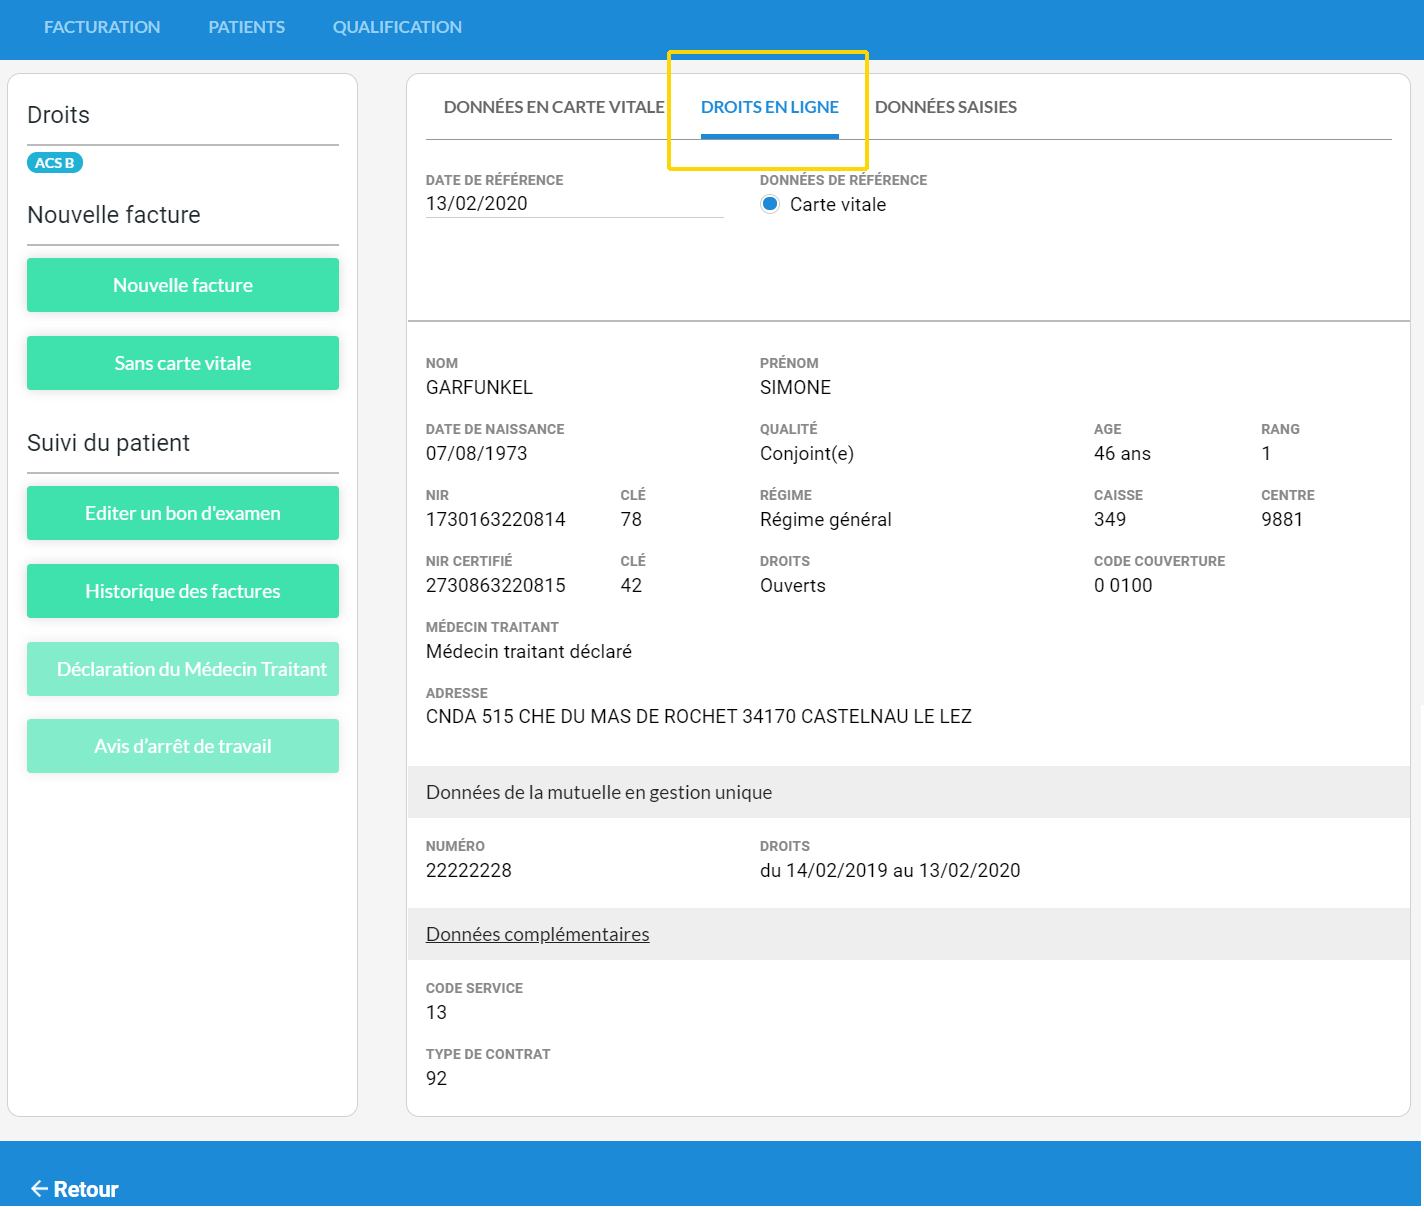The image size is (1424, 1212).
Task: Click the Données de la mutuelle section header
Action: coord(599,792)
